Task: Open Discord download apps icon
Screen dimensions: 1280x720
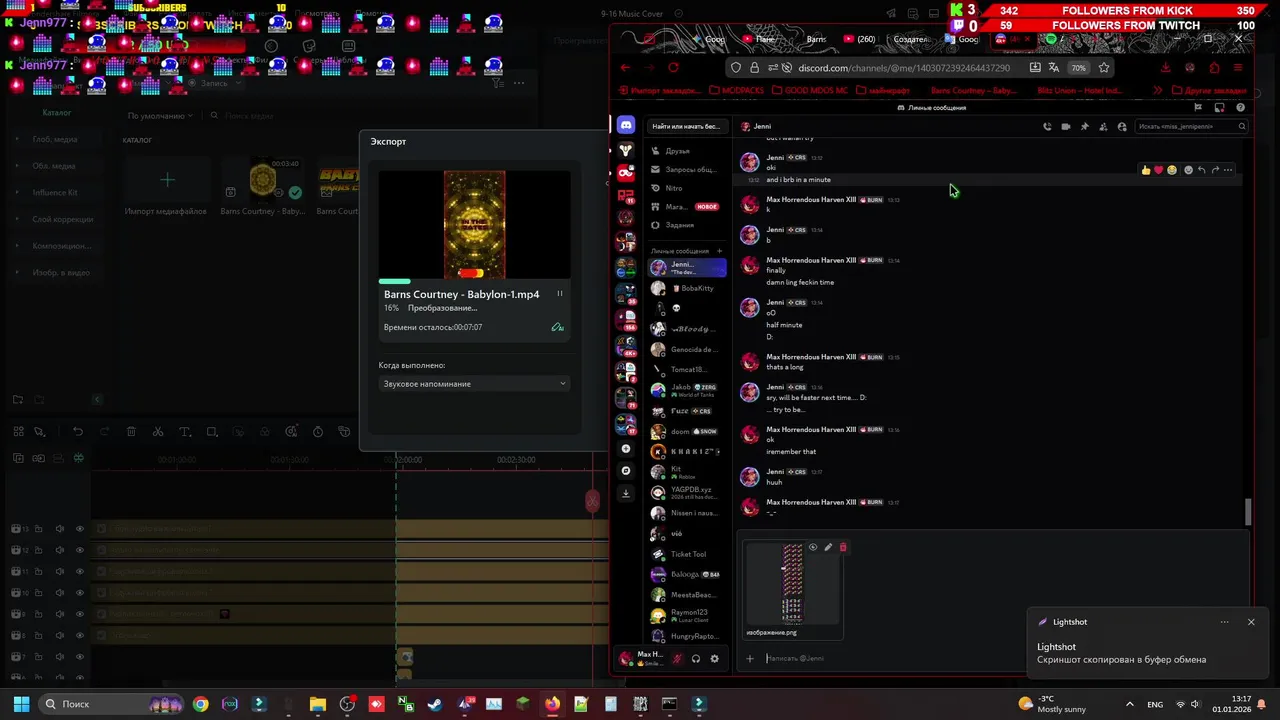Action: [x=626, y=492]
